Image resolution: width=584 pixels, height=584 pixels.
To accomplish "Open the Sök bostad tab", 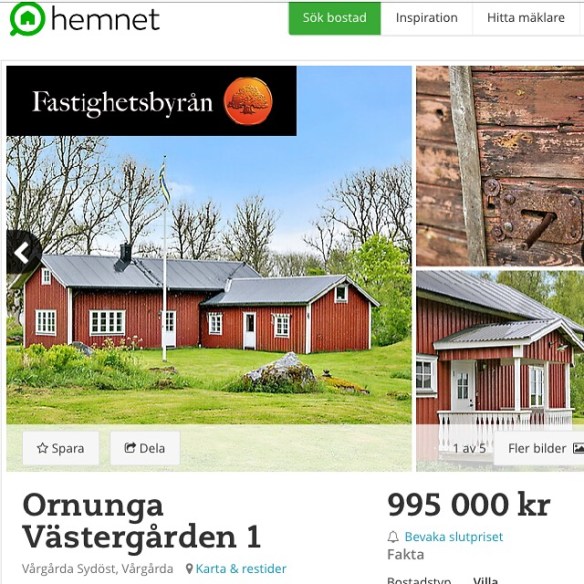I will pyautogui.click(x=334, y=18).
